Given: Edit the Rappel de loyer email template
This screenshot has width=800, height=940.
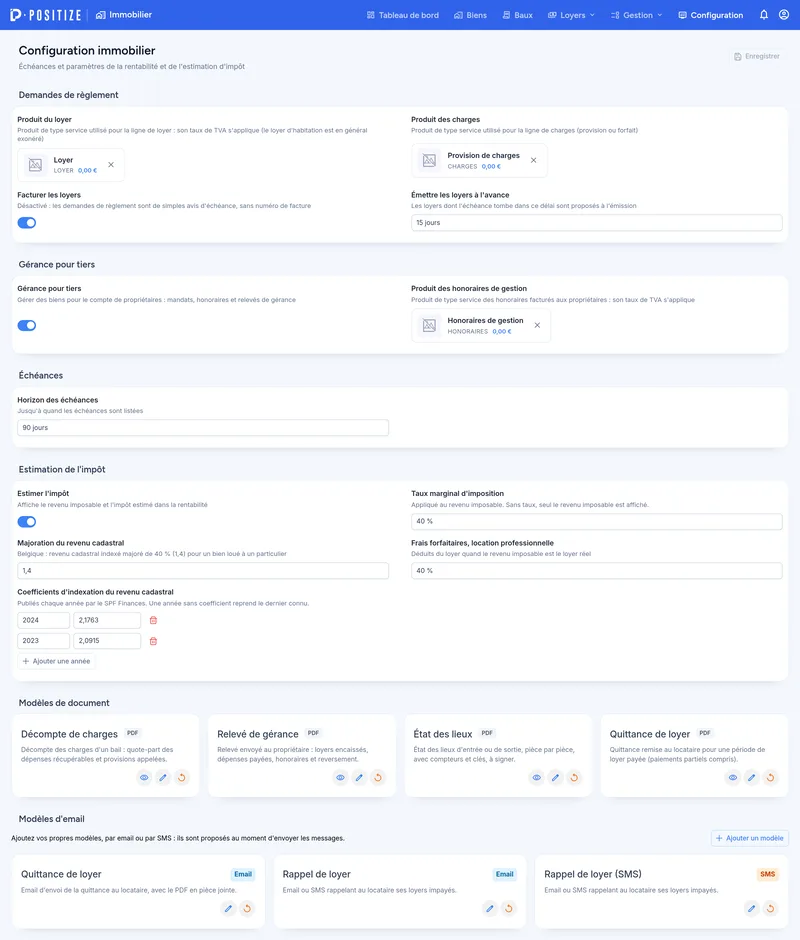Looking at the screenshot, I should pyautogui.click(x=490, y=909).
